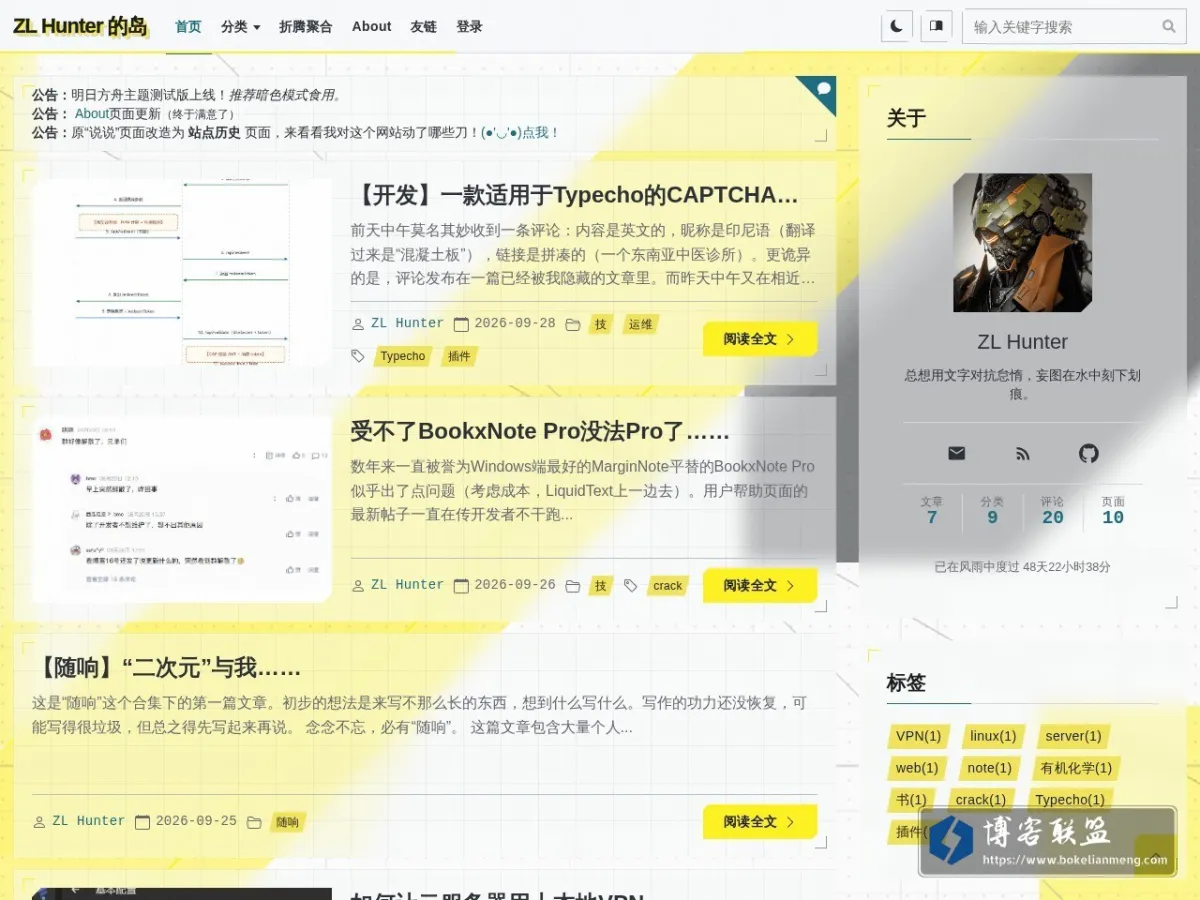The image size is (1200, 900).
Task: Follow the About link in announcements
Action: click(92, 114)
